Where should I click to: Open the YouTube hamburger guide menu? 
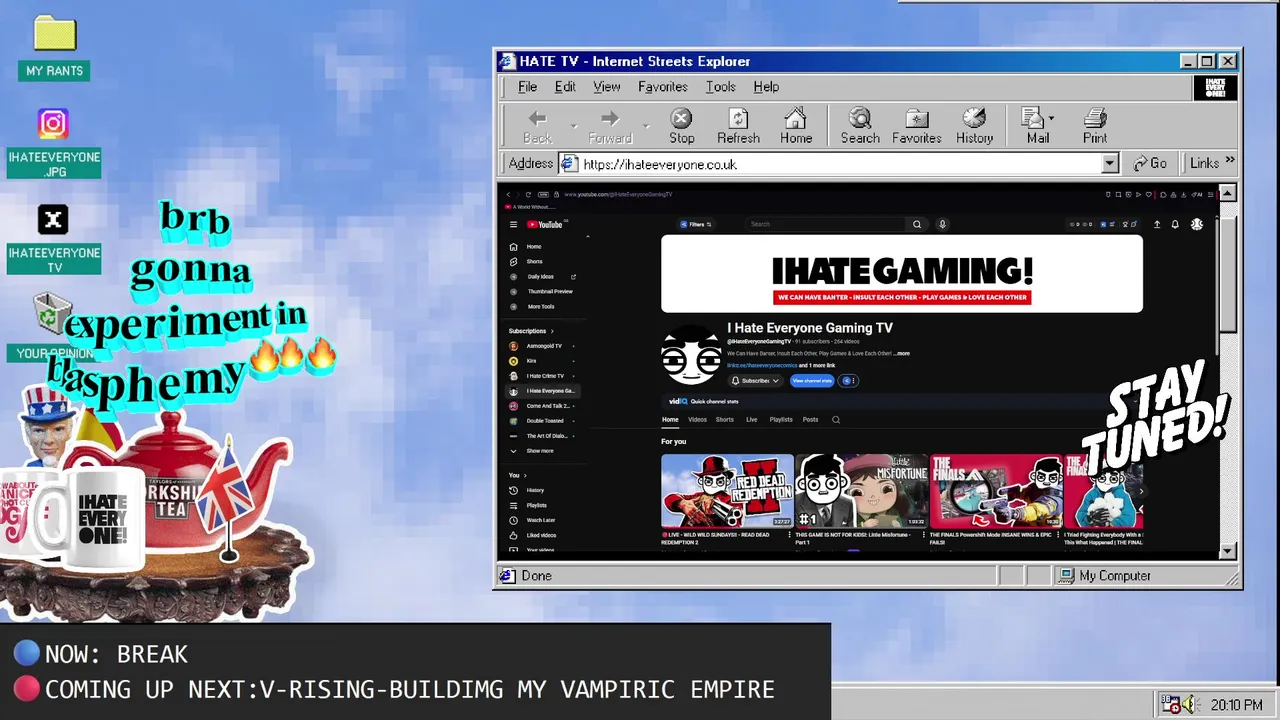(513, 224)
